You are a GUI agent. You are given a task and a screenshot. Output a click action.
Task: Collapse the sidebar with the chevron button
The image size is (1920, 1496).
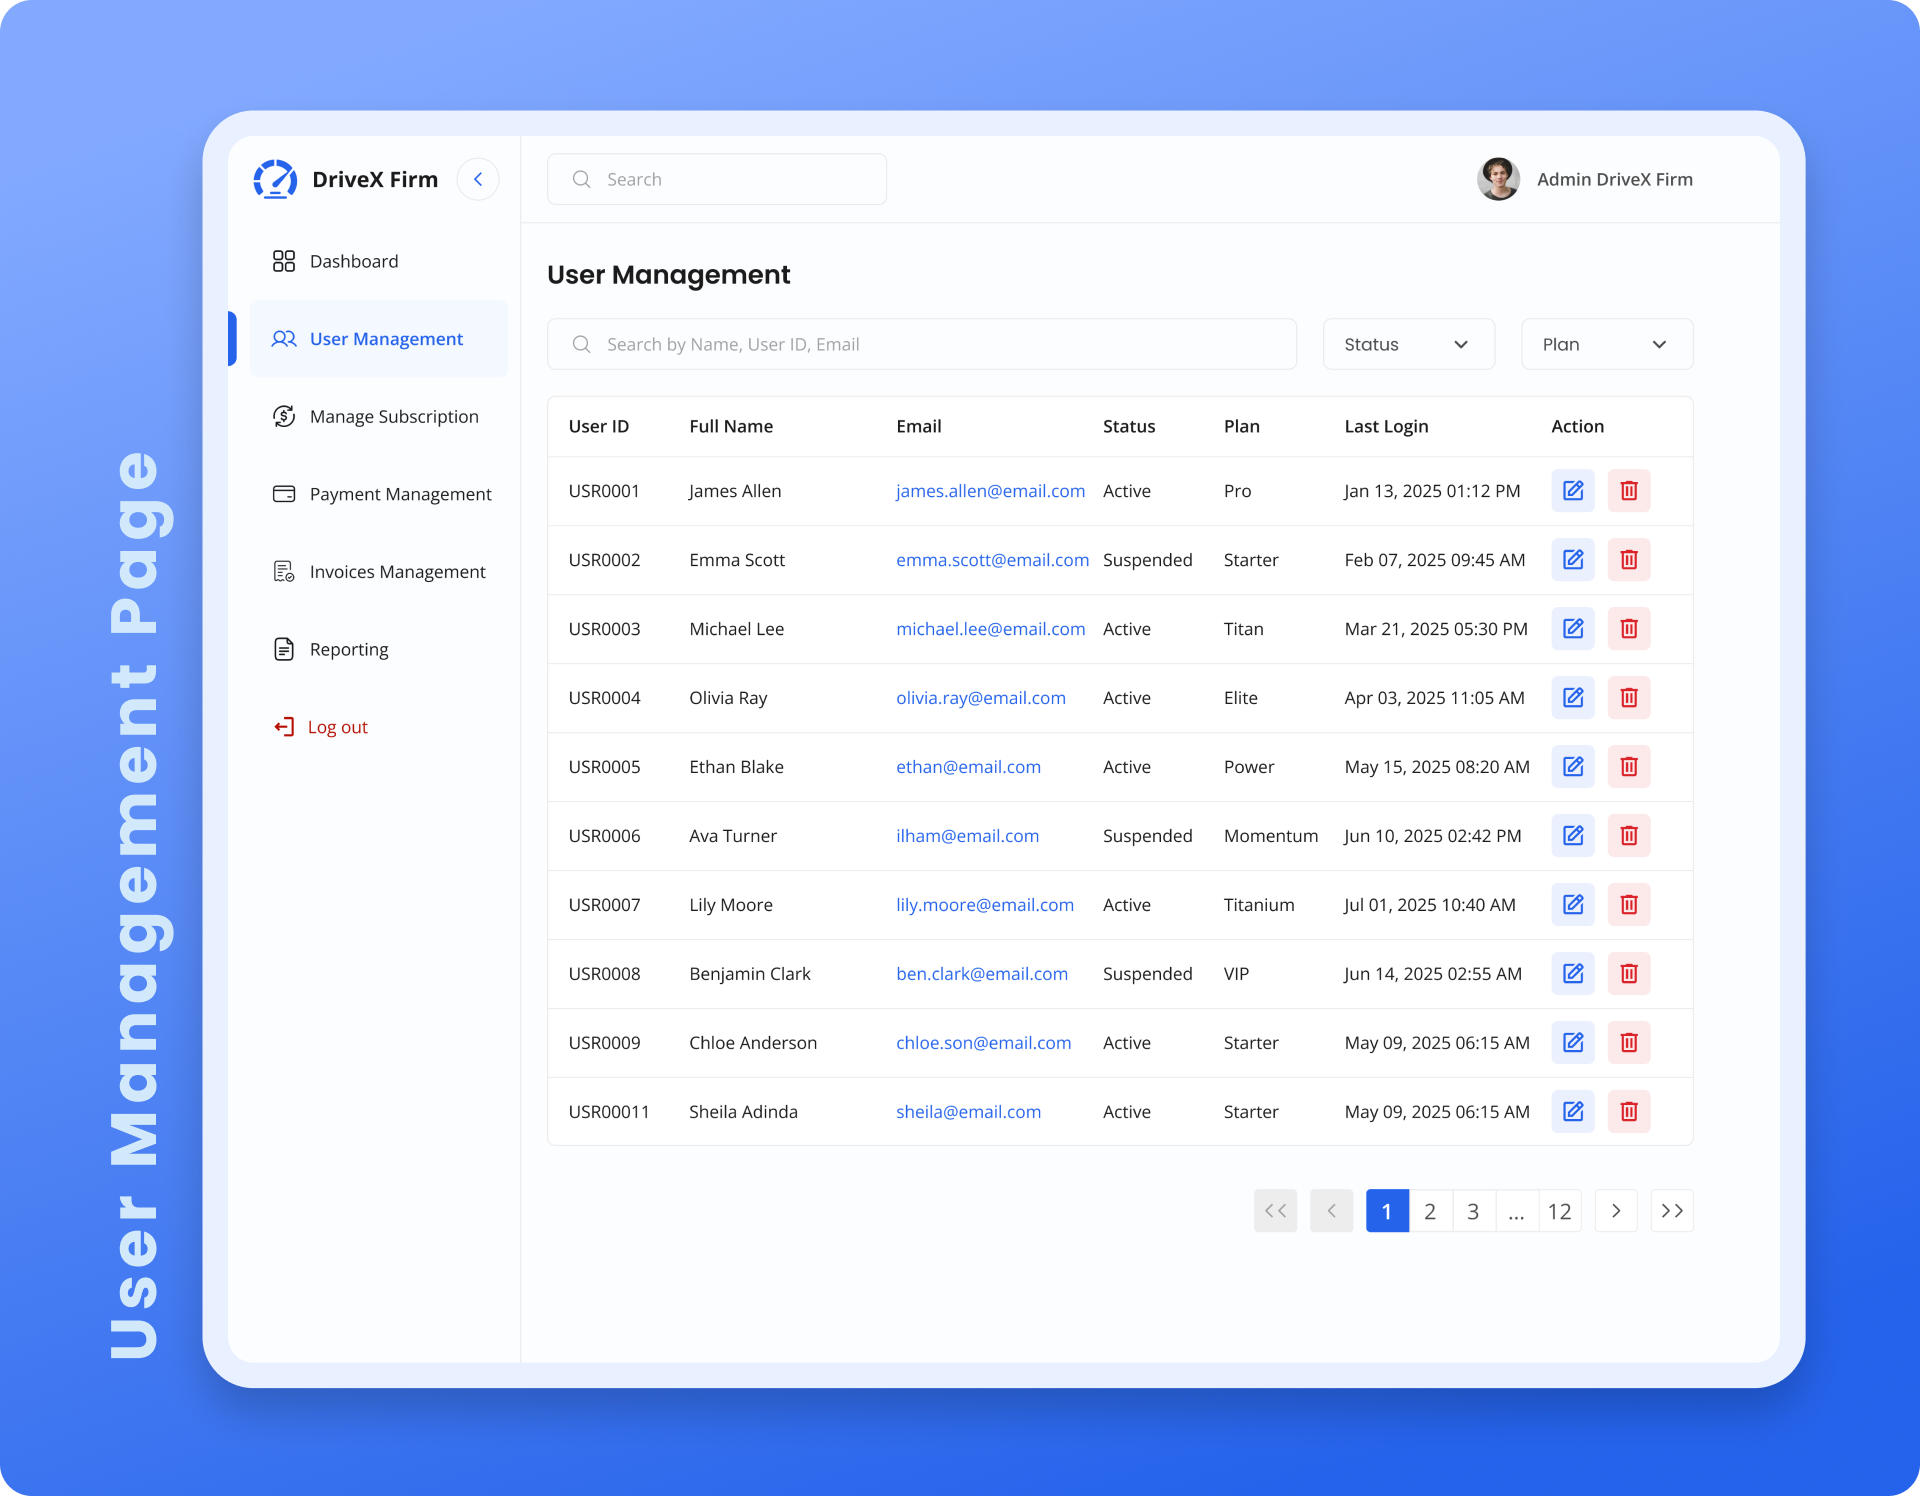tap(478, 179)
